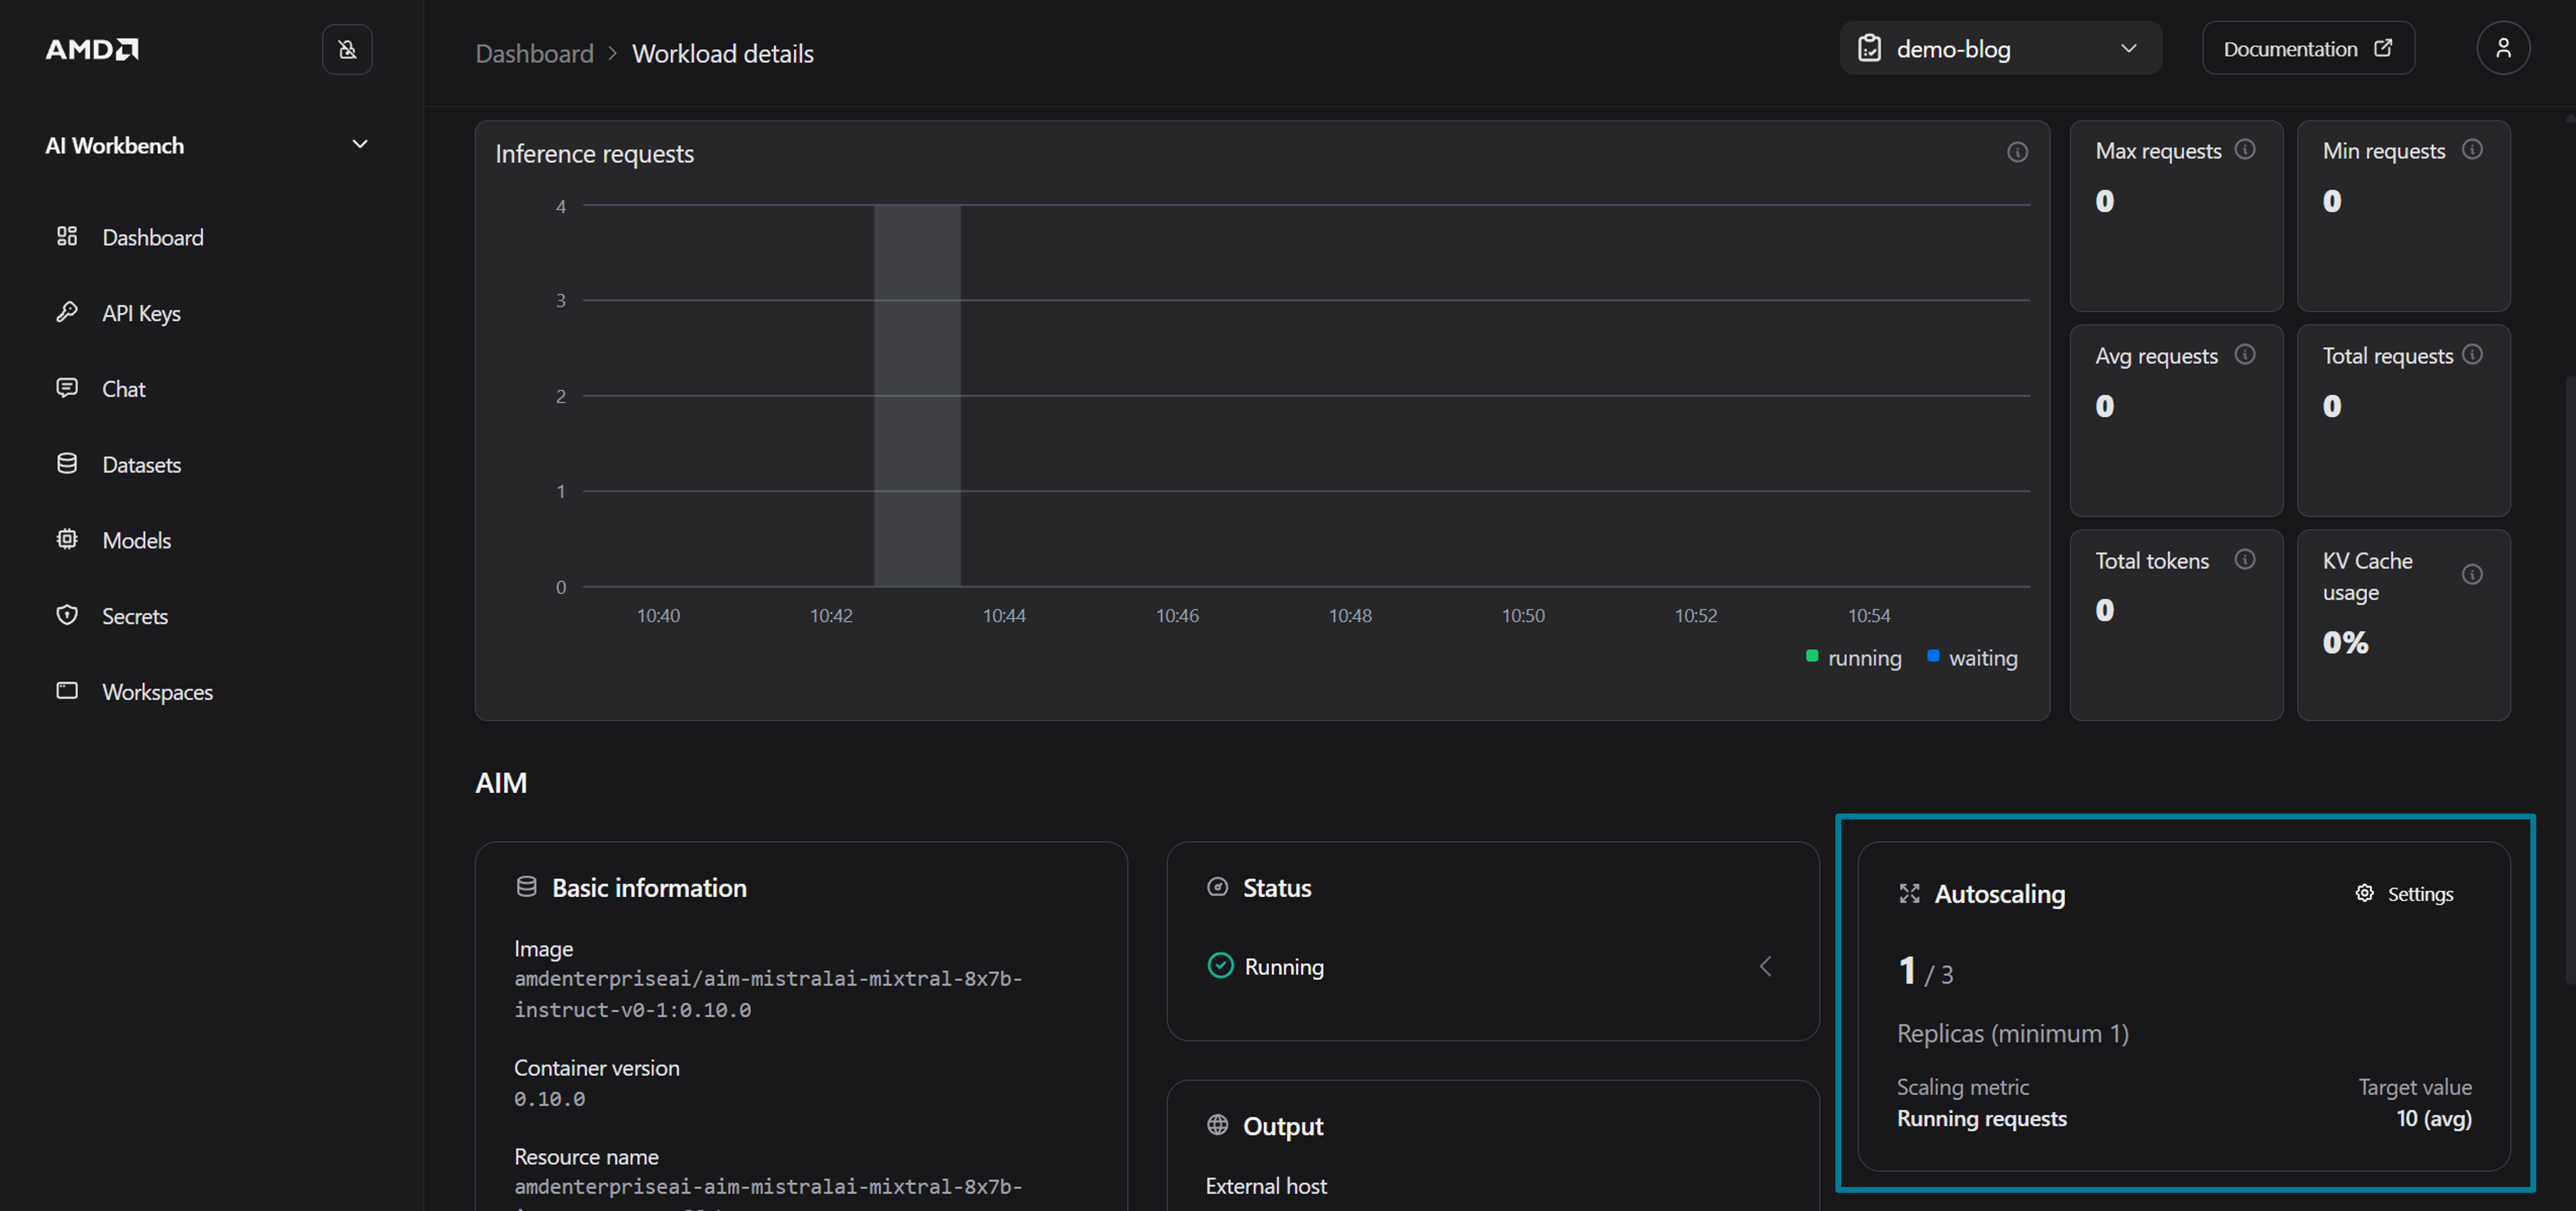Click the AMD logo
This screenshot has width=2576, height=1211.
click(92, 49)
